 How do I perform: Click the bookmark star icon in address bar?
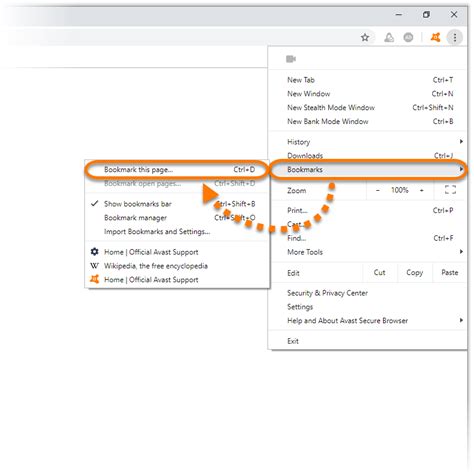(365, 37)
